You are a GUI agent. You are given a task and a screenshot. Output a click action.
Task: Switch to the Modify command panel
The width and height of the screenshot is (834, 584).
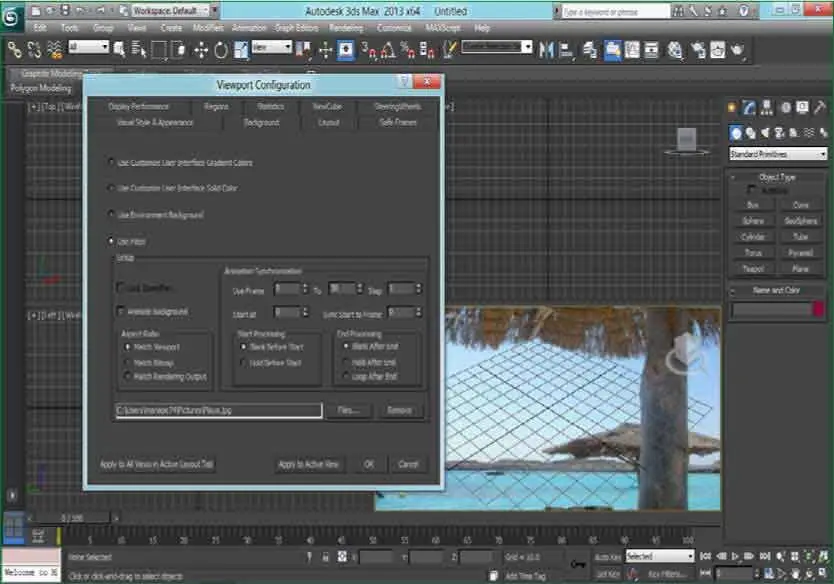(x=749, y=108)
